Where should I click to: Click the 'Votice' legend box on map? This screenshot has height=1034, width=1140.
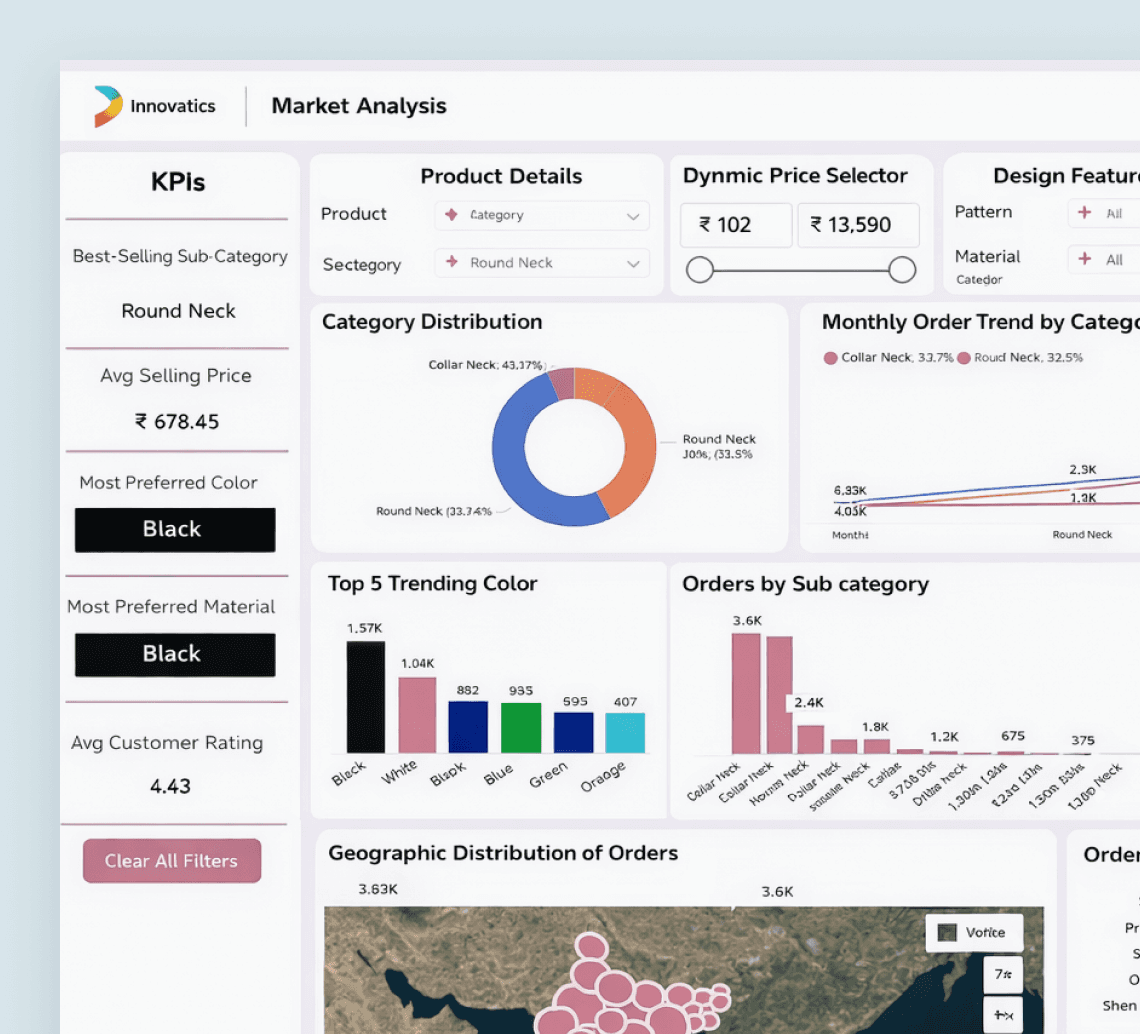click(974, 932)
